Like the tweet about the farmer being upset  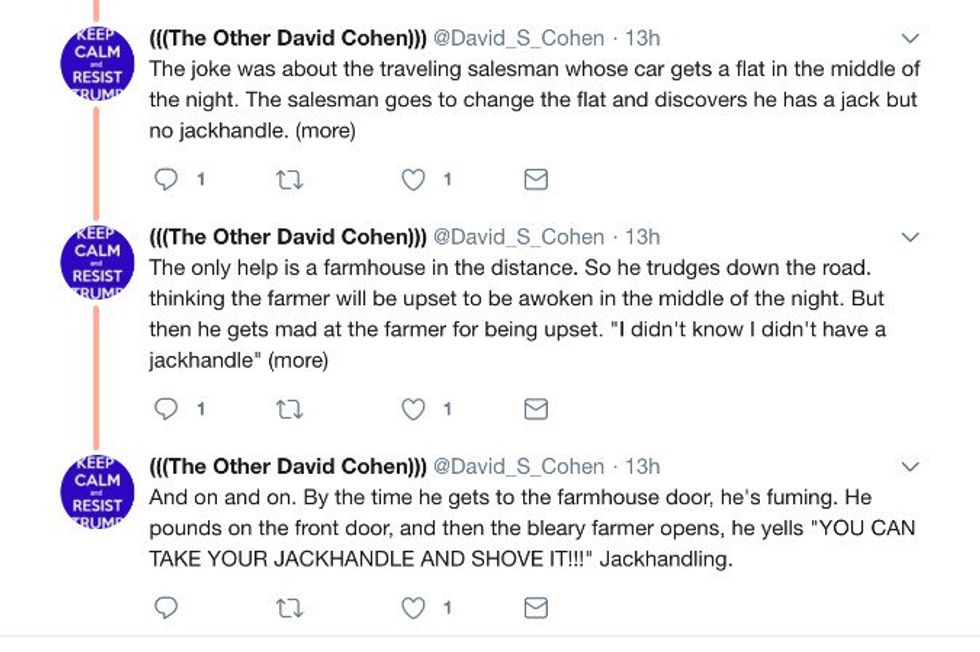click(x=412, y=409)
